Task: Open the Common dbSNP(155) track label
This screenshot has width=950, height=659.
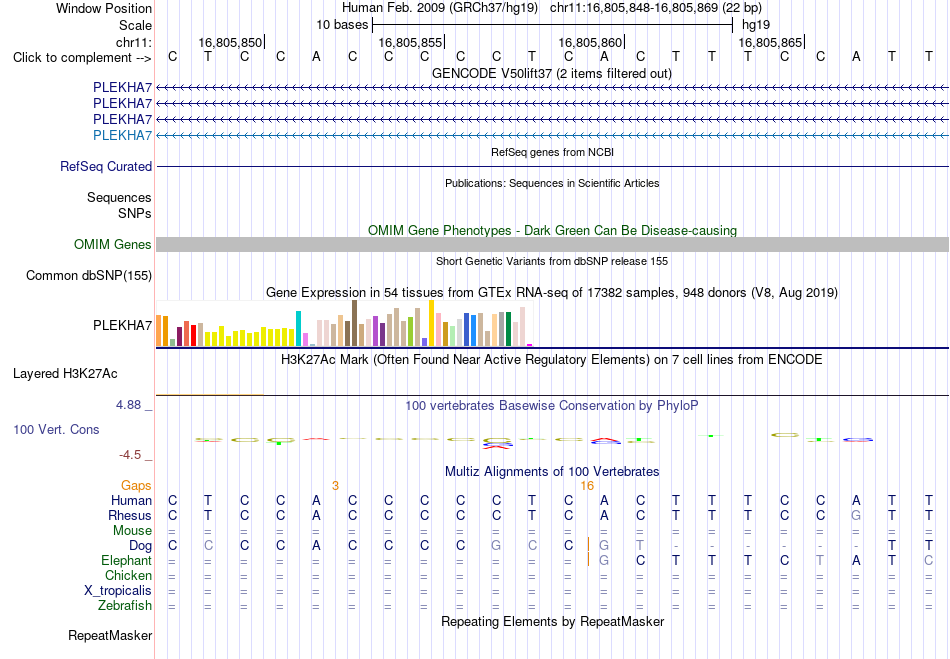Action: tap(89, 276)
